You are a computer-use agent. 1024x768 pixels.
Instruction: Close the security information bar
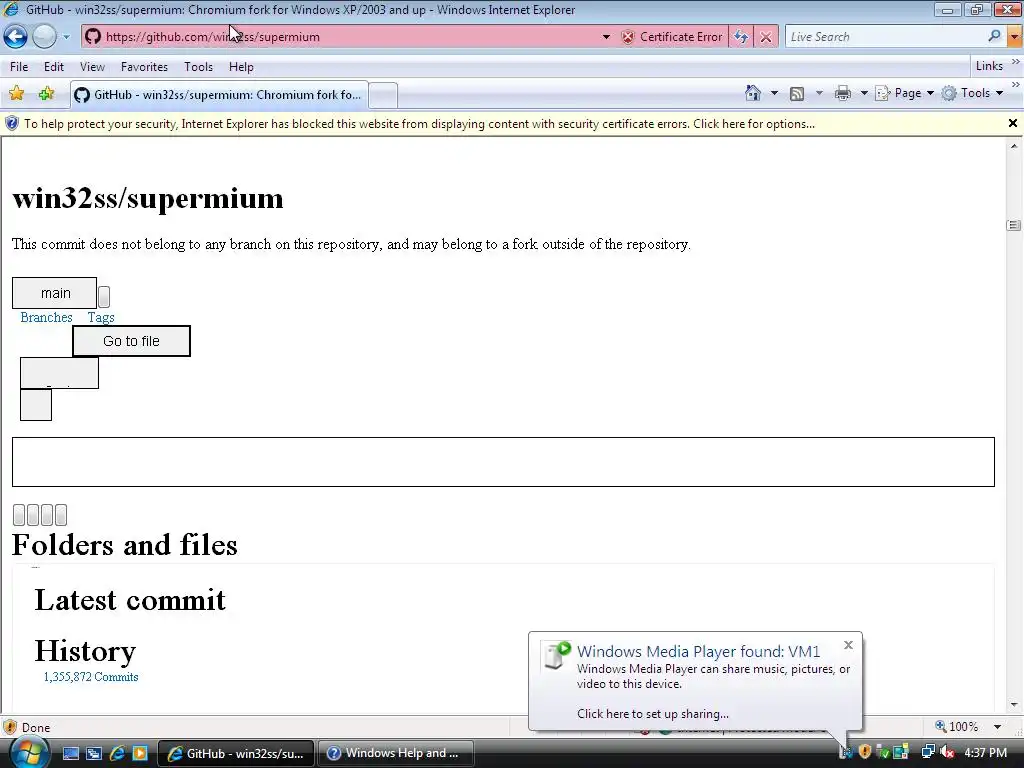tap(1013, 123)
